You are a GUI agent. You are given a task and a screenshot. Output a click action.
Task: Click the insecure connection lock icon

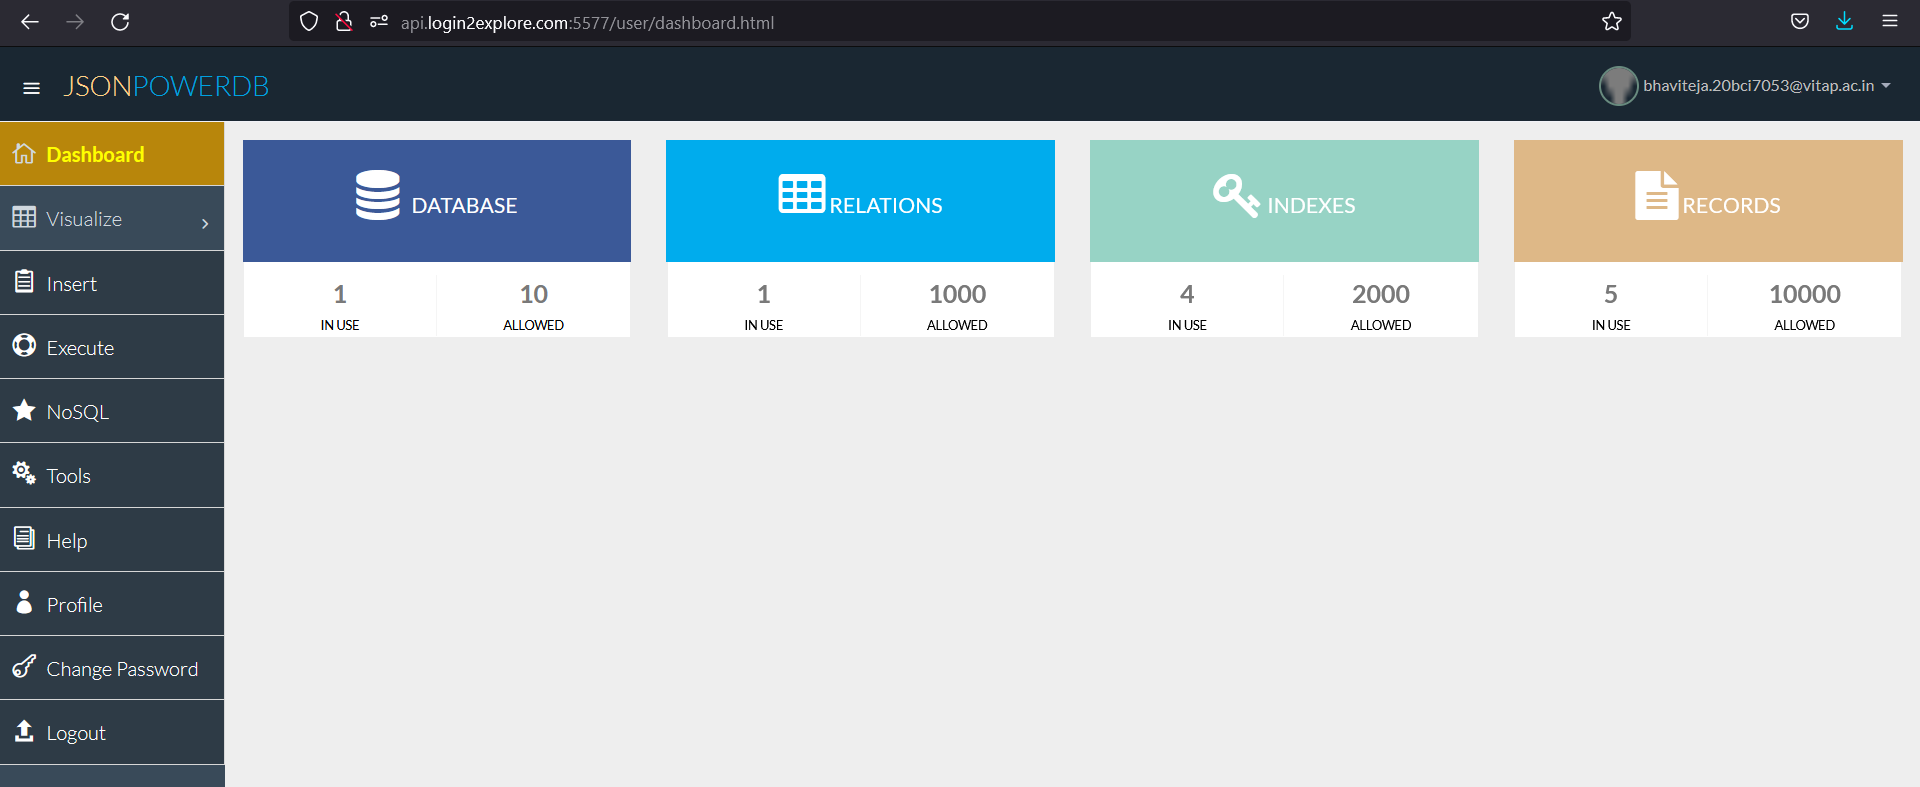pyautogui.click(x=344, y=21)
